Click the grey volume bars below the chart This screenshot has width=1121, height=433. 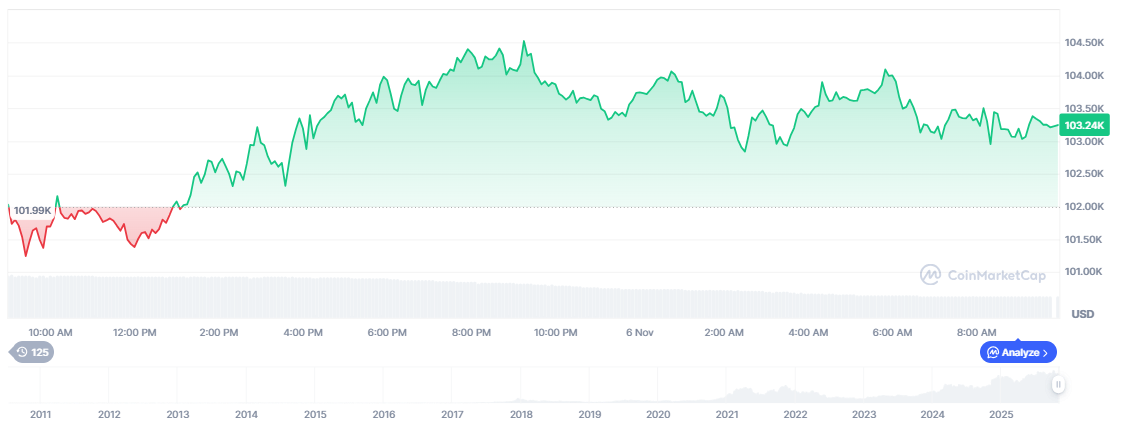[500, 298]
